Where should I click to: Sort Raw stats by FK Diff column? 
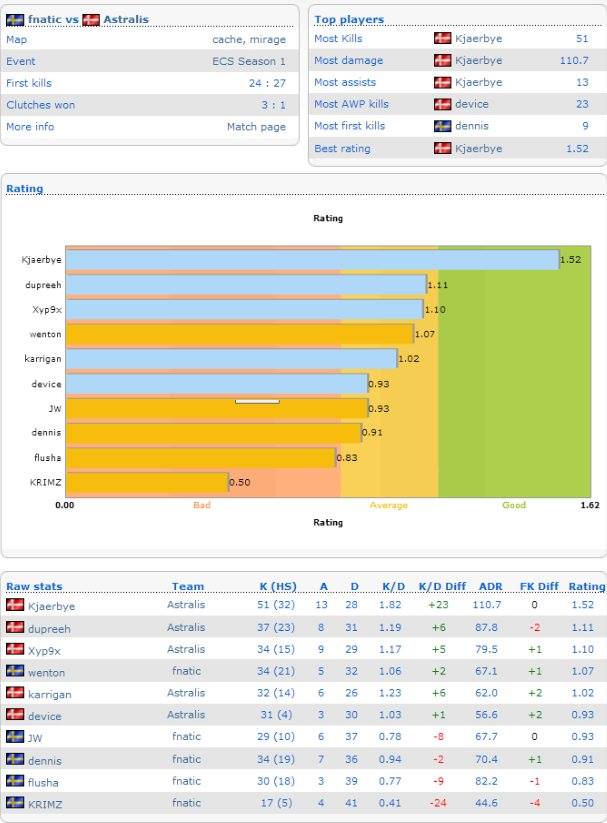pos(539,586)
